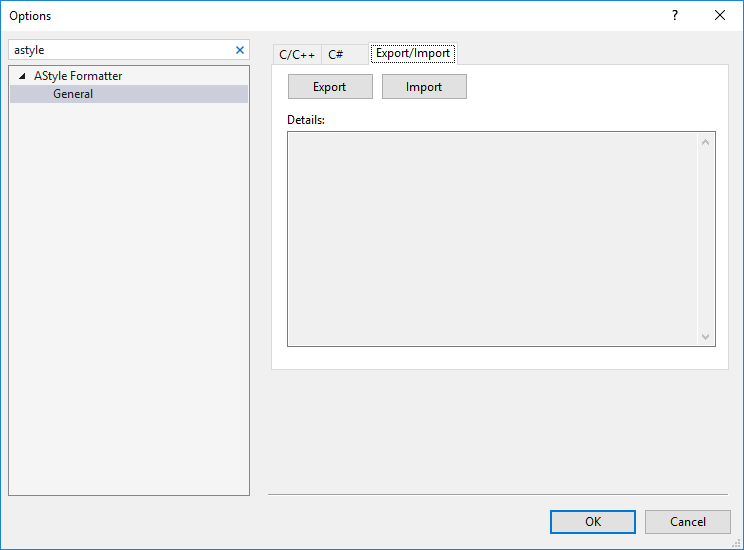744x550 pixels.
Task: Select the General tree item
Action: point(73,94)
